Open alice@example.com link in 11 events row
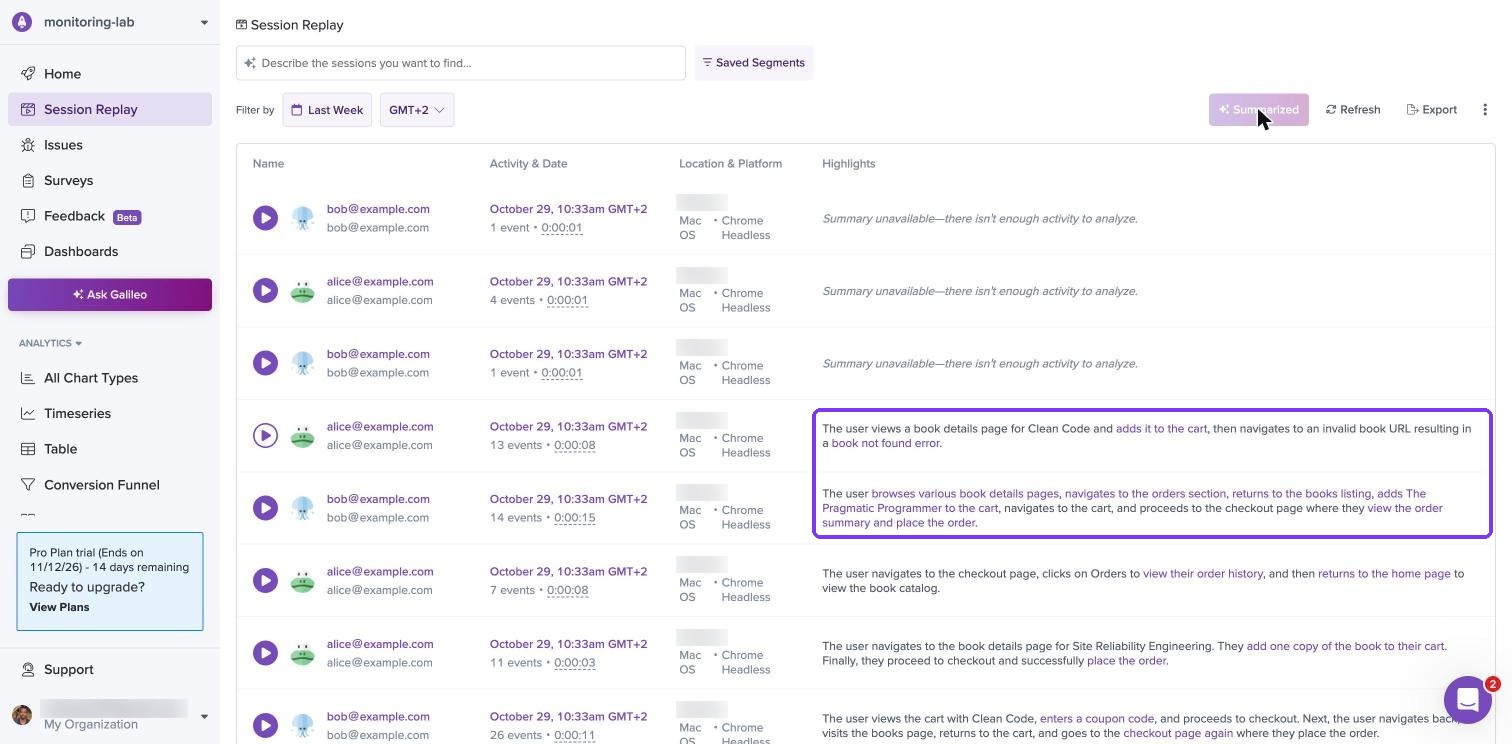Image resolution: width=1512 pixels, height=744 pixels. pos(380,644)
